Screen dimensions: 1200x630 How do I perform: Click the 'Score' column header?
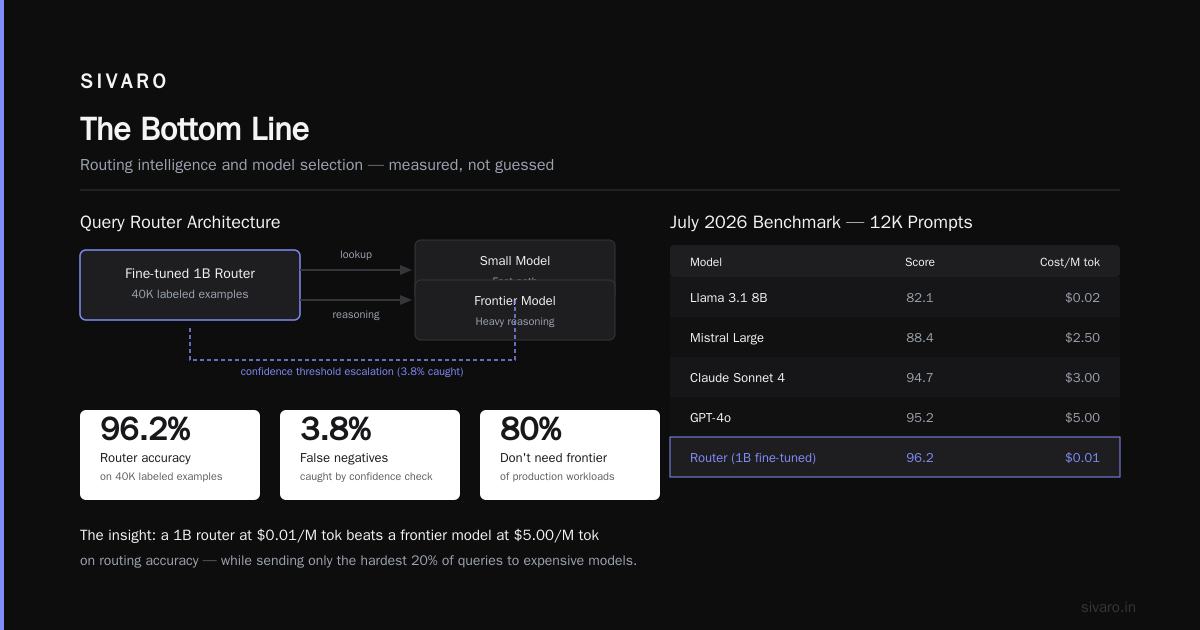[x=920, y=262]
